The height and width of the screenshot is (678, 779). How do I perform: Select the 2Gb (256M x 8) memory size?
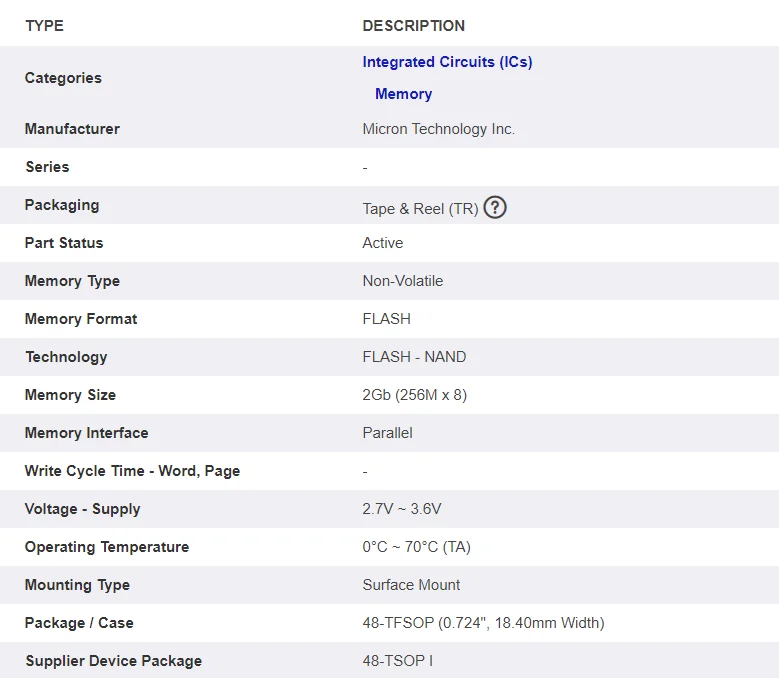[414, 395]
